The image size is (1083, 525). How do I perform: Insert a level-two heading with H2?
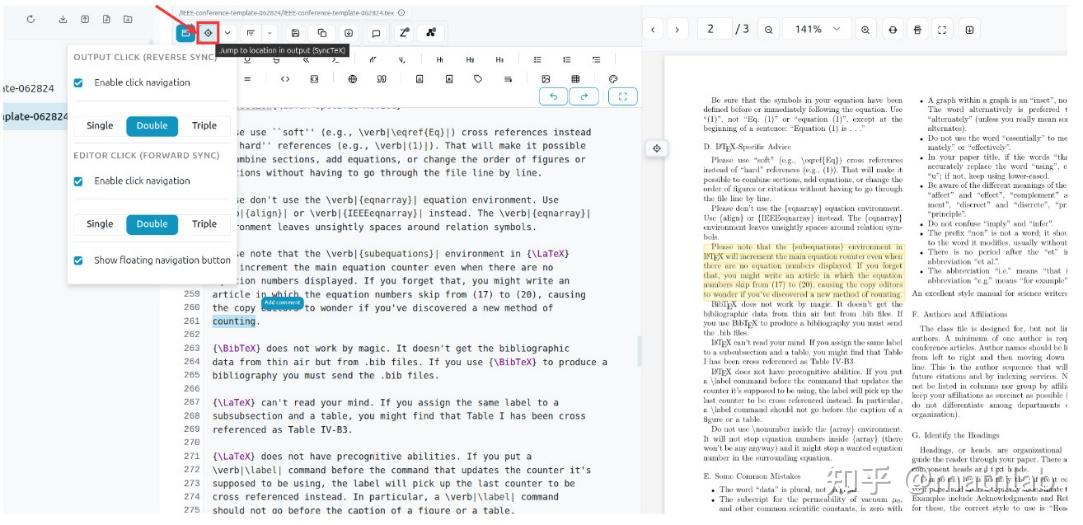tap(470, 60)
